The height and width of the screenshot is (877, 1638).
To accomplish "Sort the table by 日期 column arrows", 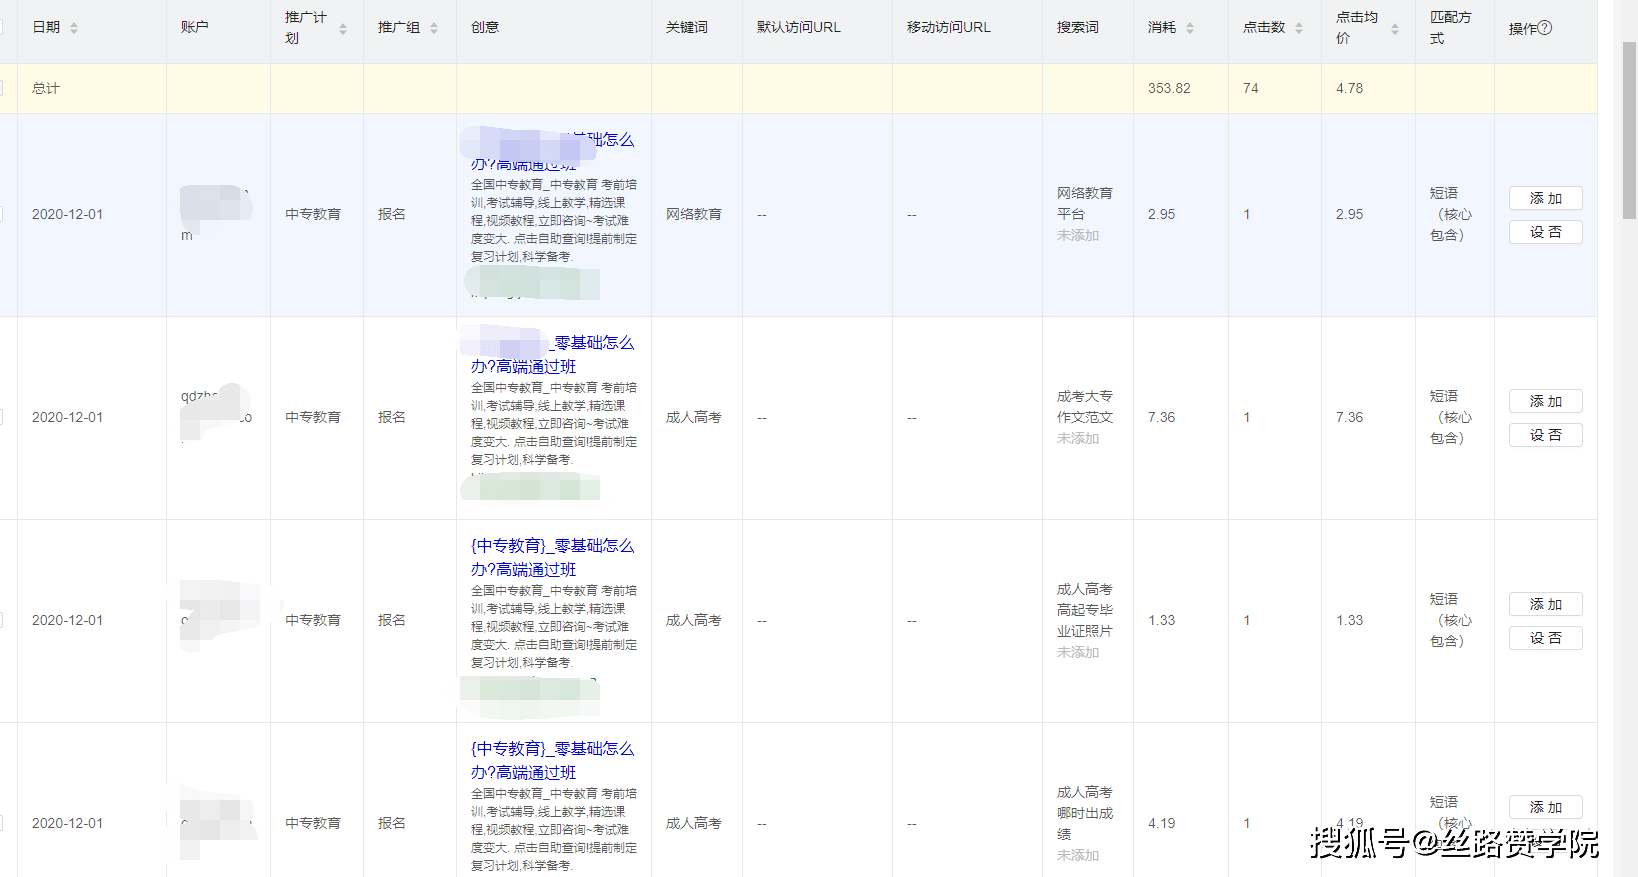I will (x=74, y=28).
